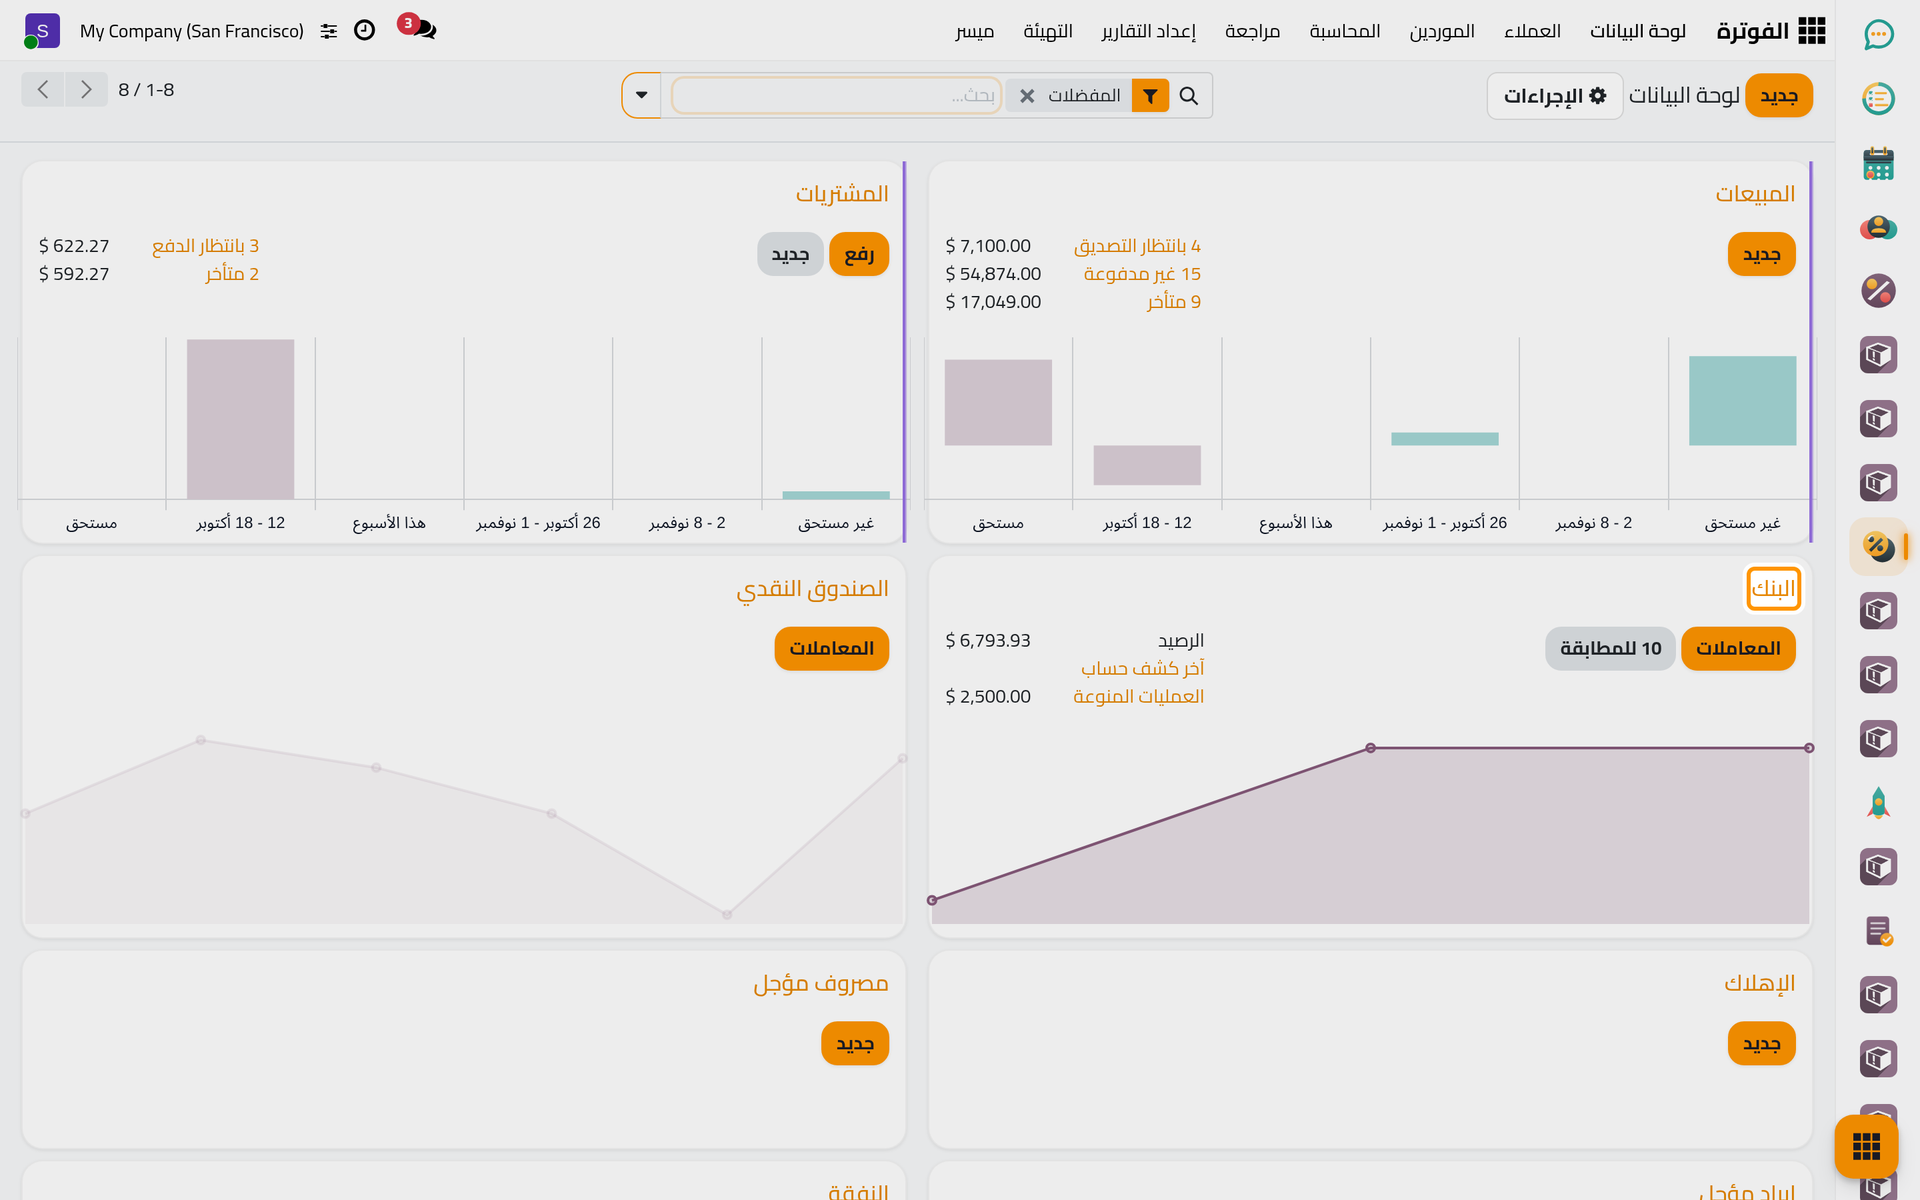The image size is (1920, 1200).
Task: Click the الإجراءات button with gear
Action: click(x=1555, y=96)
